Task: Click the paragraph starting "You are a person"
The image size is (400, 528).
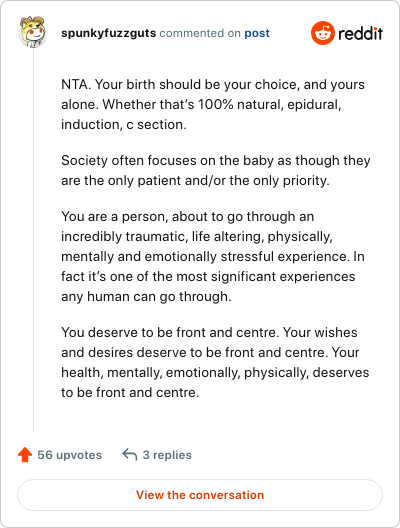Action: (213, 256)
